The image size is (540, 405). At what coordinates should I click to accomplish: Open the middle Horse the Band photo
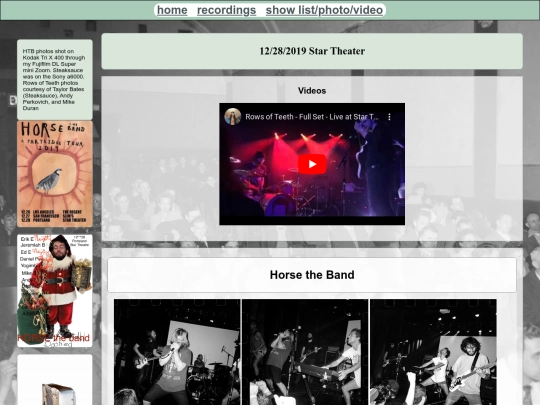coord(305,352)
